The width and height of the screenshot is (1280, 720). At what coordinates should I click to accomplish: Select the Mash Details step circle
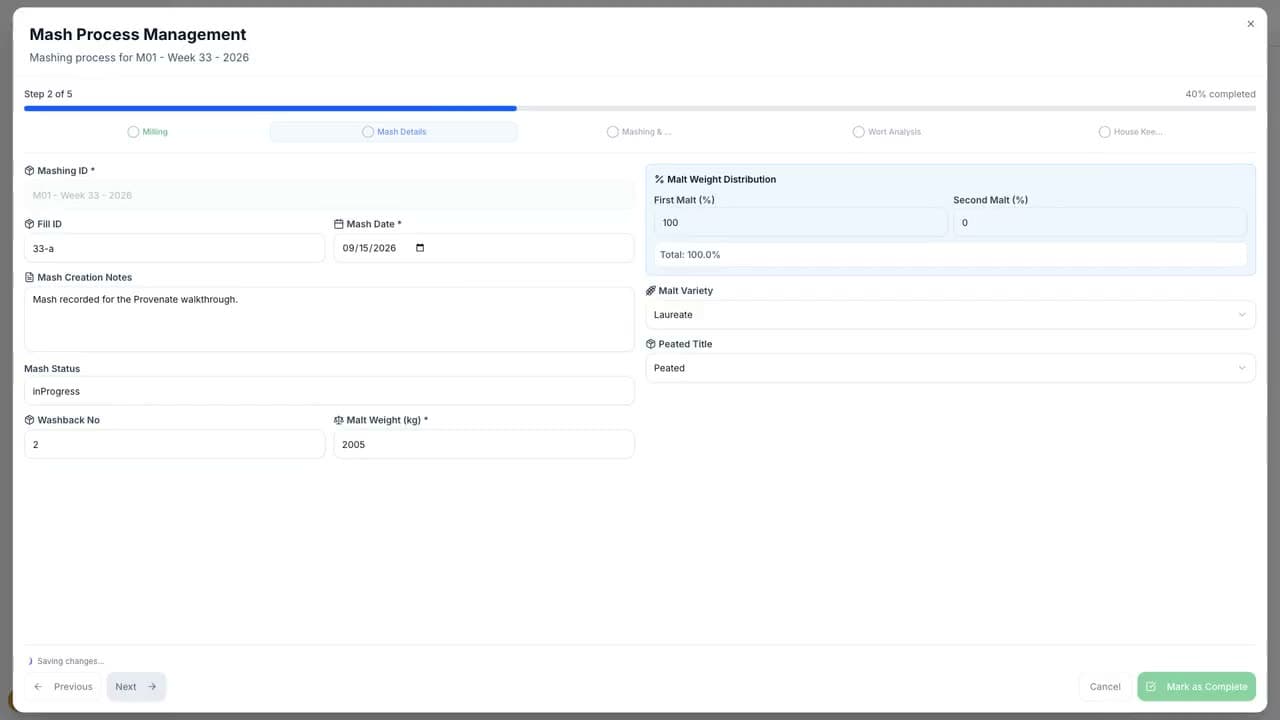click(368, 132)
